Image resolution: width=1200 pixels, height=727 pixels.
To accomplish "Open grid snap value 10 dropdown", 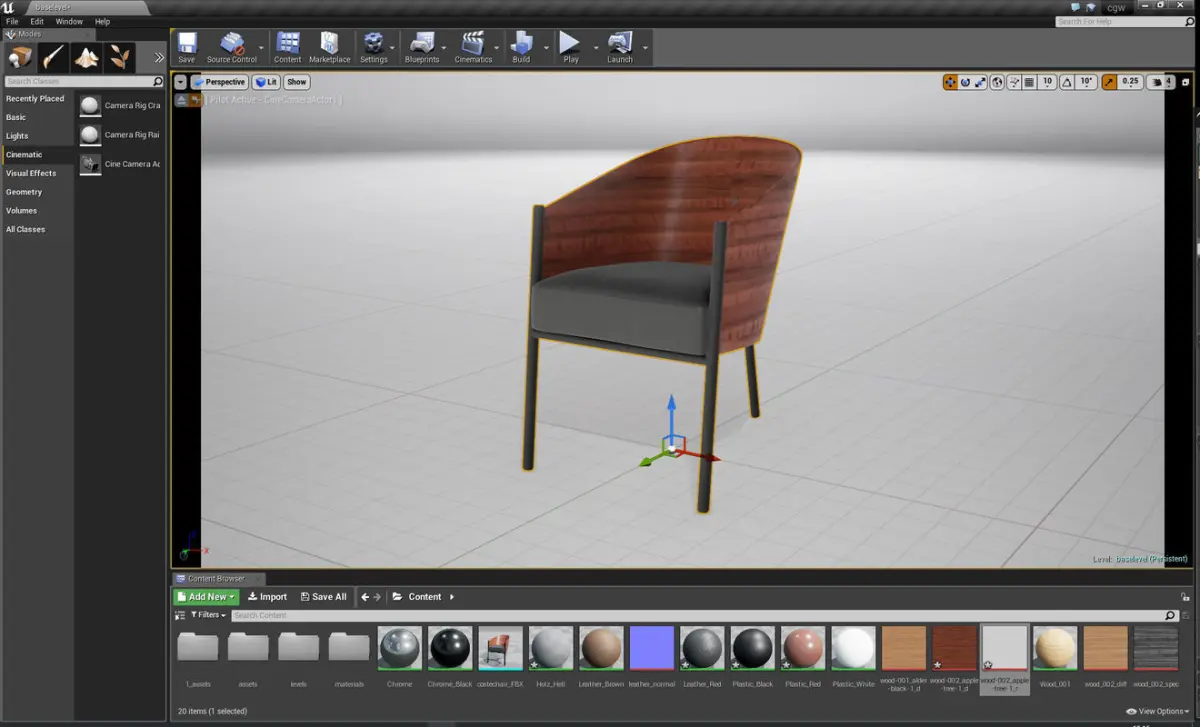I will pos(1047,82).
